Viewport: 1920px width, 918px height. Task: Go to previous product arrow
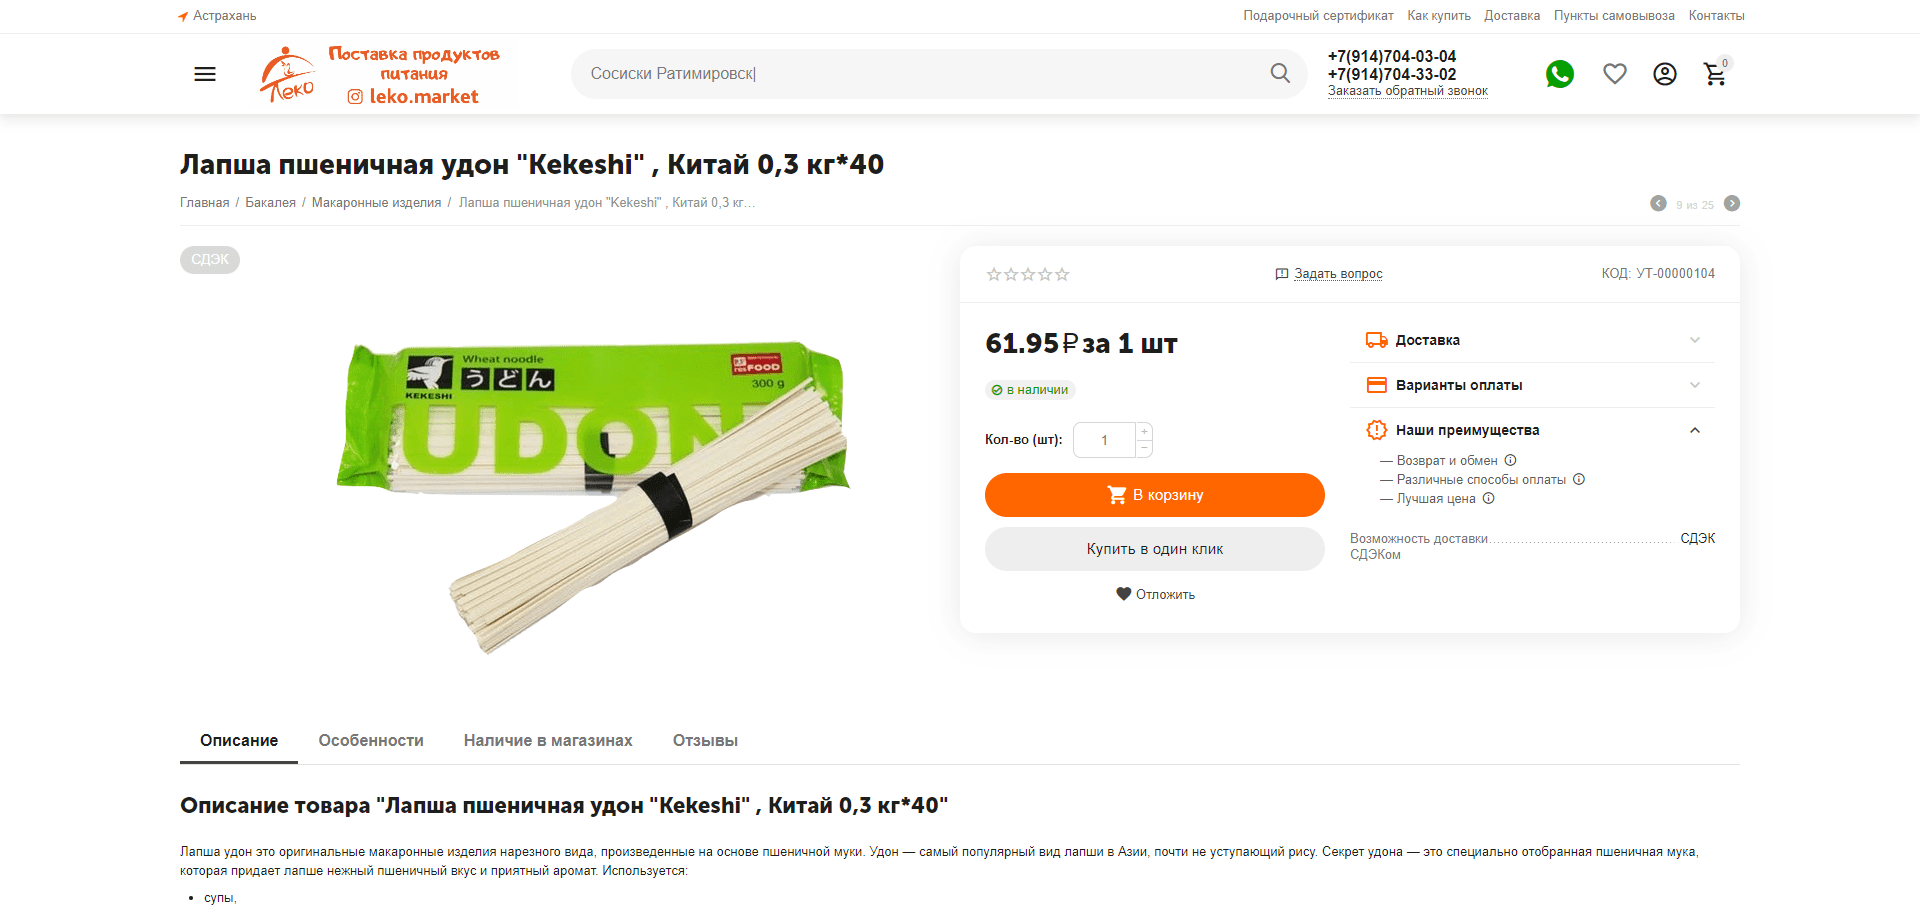(1658, 203)
